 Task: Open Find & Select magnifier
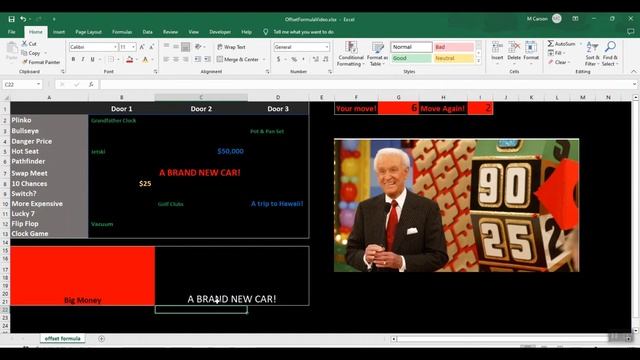tap(610, 53)
